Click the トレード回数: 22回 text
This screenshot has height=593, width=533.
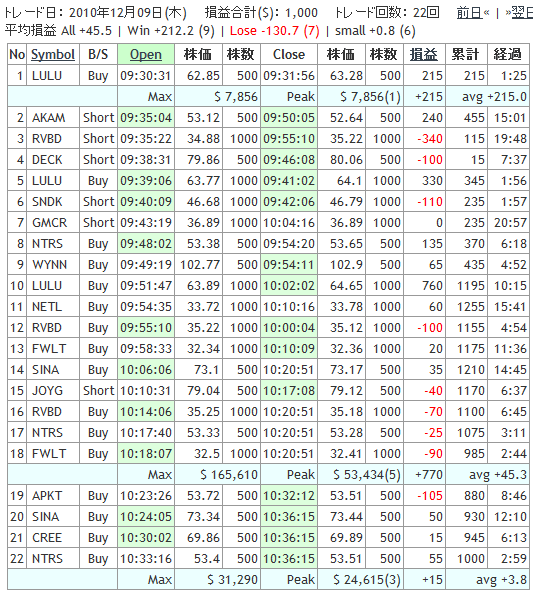tap(387, 13)
